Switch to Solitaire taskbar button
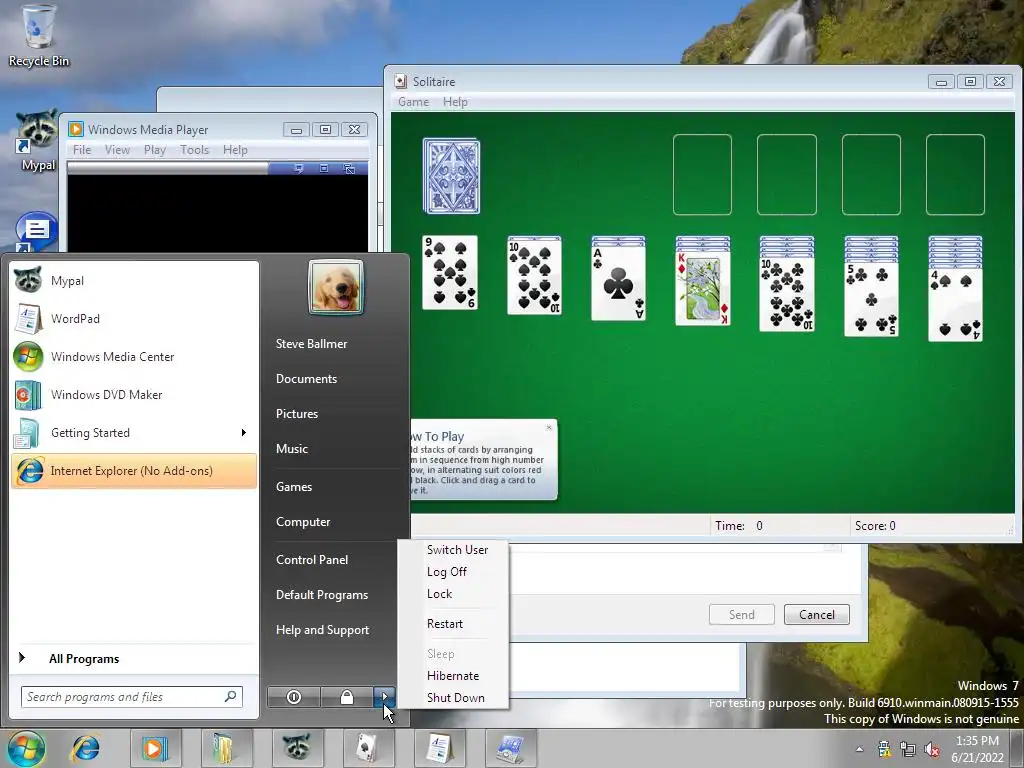This screenshot has width=1024, height=768. [x=368, y=748]
